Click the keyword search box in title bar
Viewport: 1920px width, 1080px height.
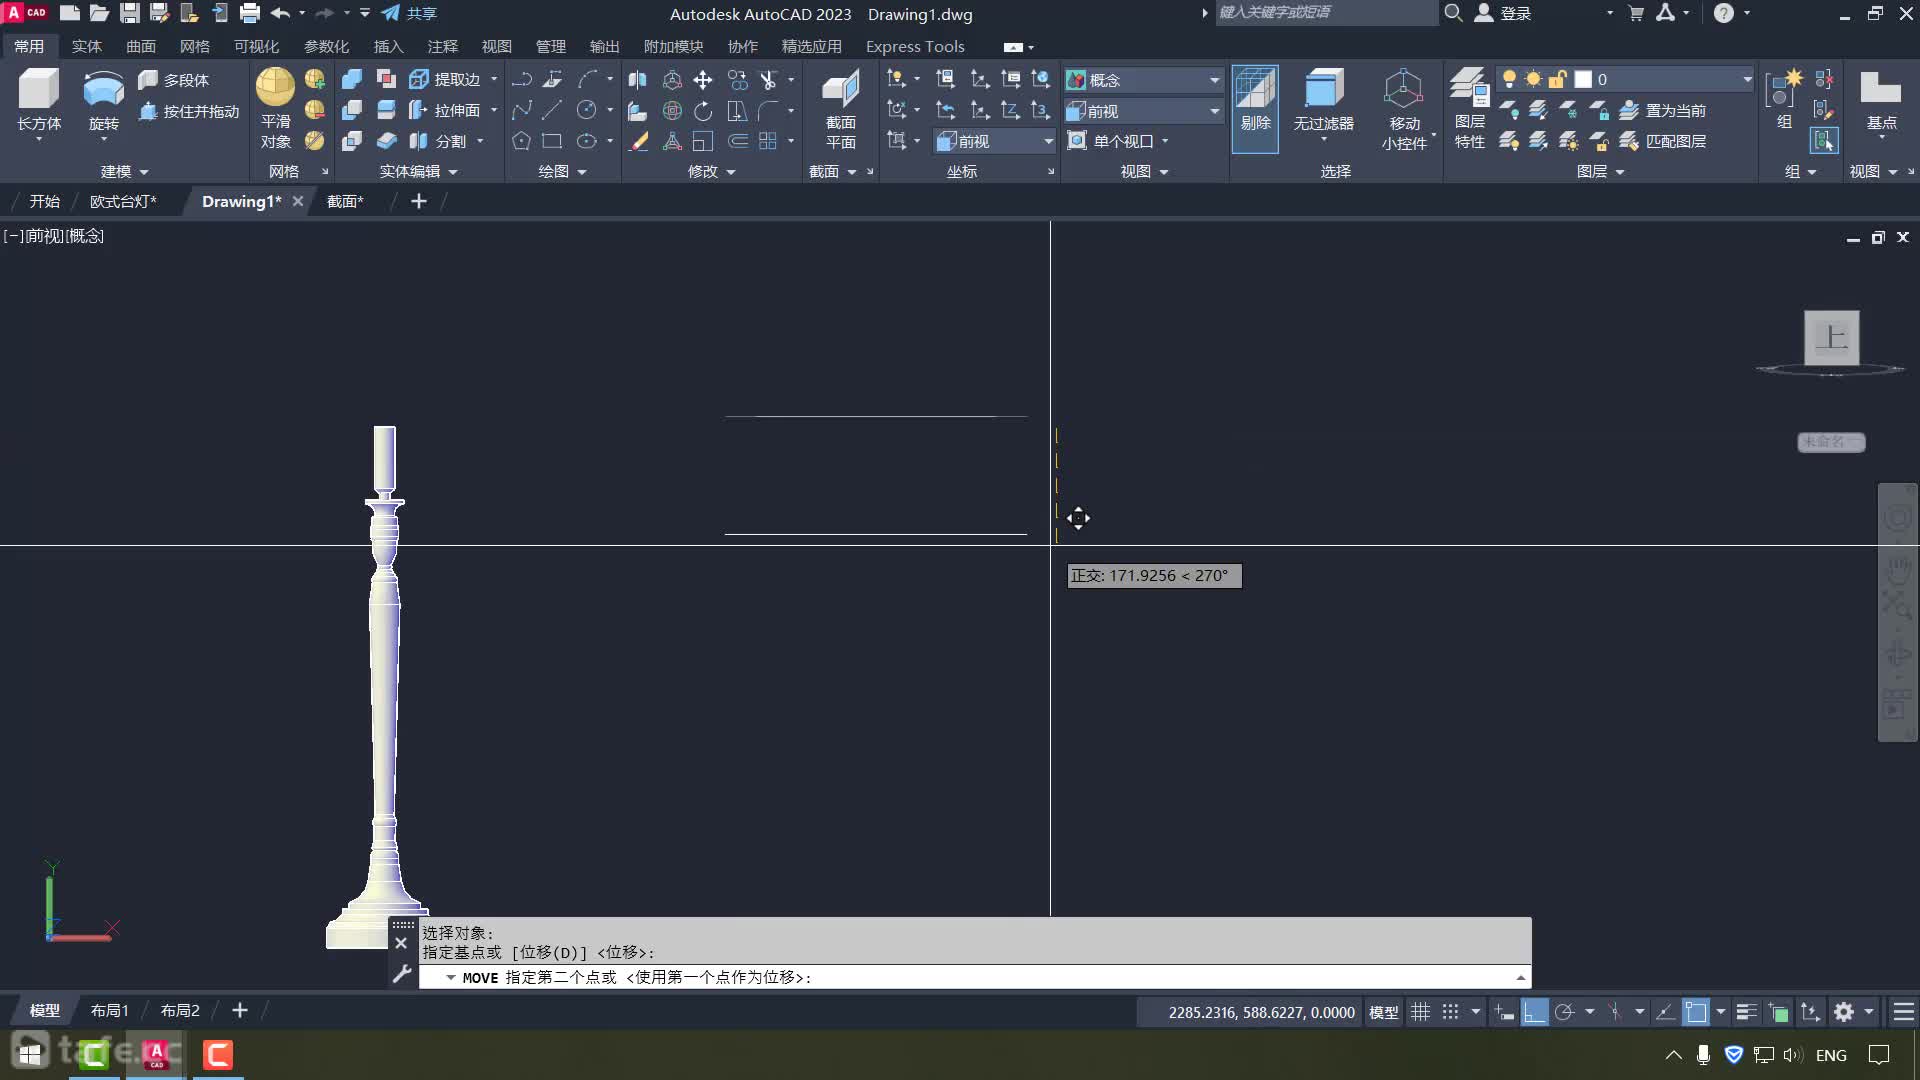coord(1326,12)
